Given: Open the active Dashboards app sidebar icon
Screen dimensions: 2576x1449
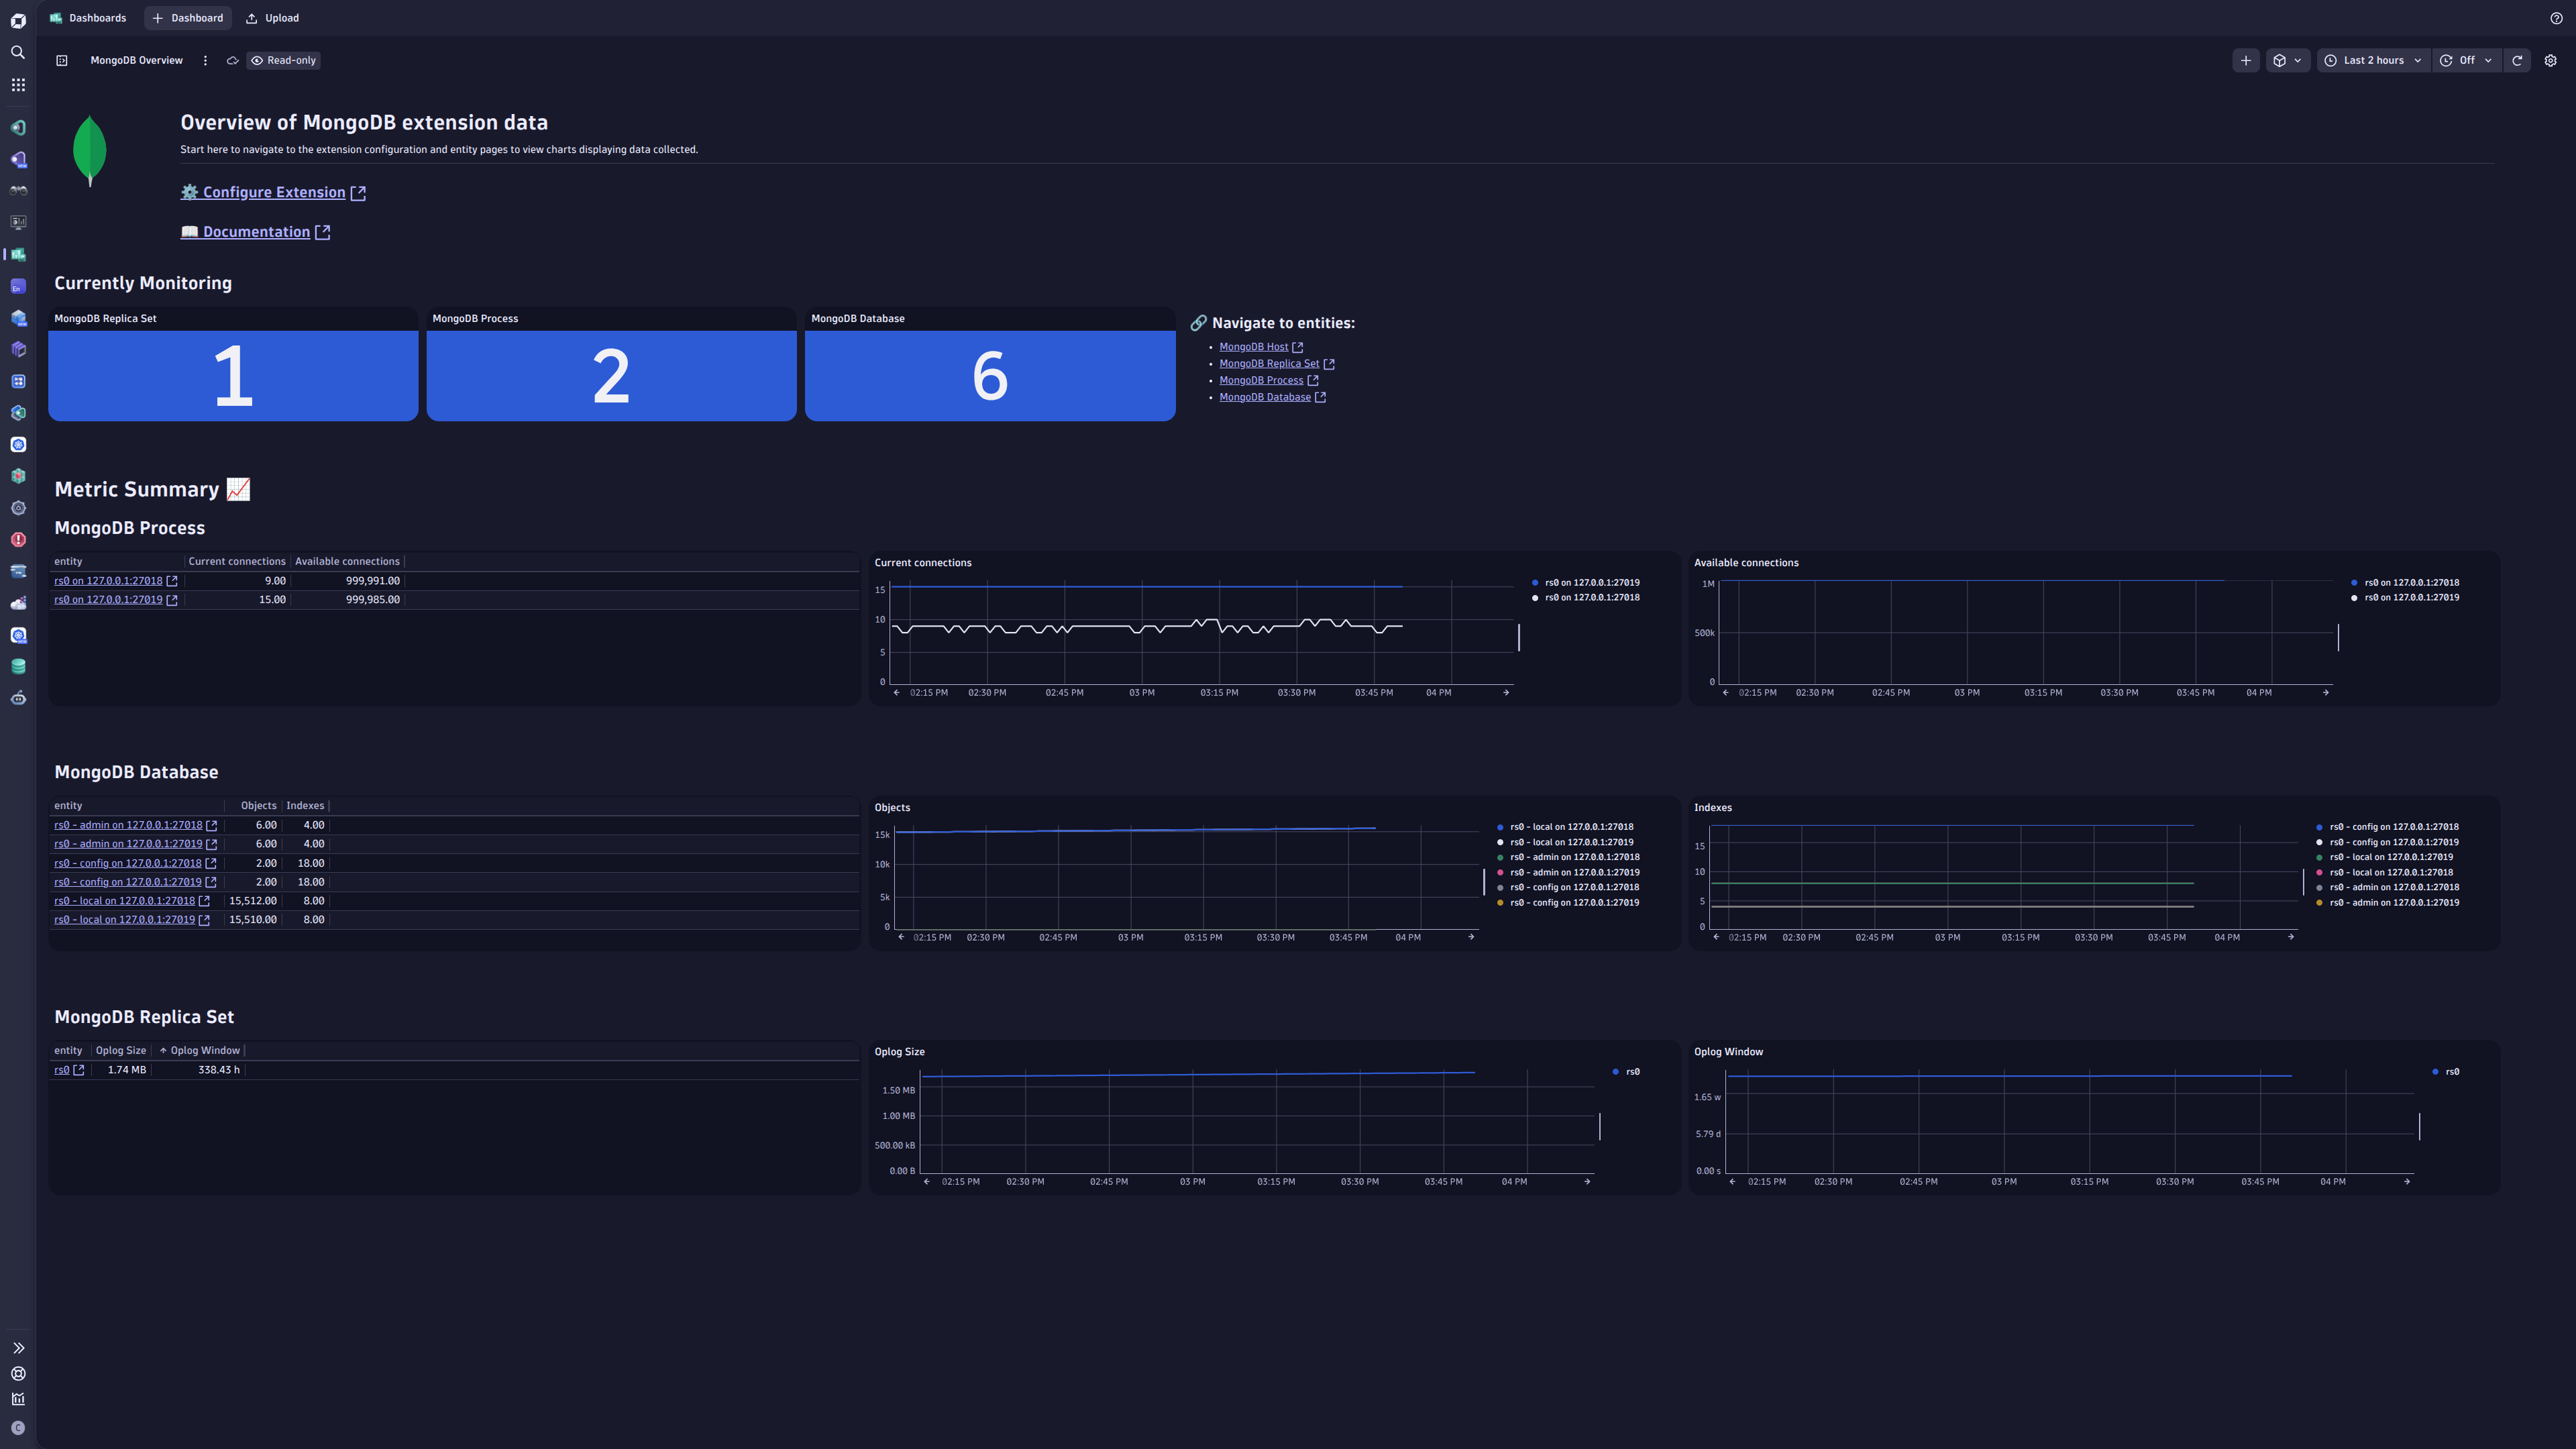Looking at the screenshot, I should click(18, 254).
